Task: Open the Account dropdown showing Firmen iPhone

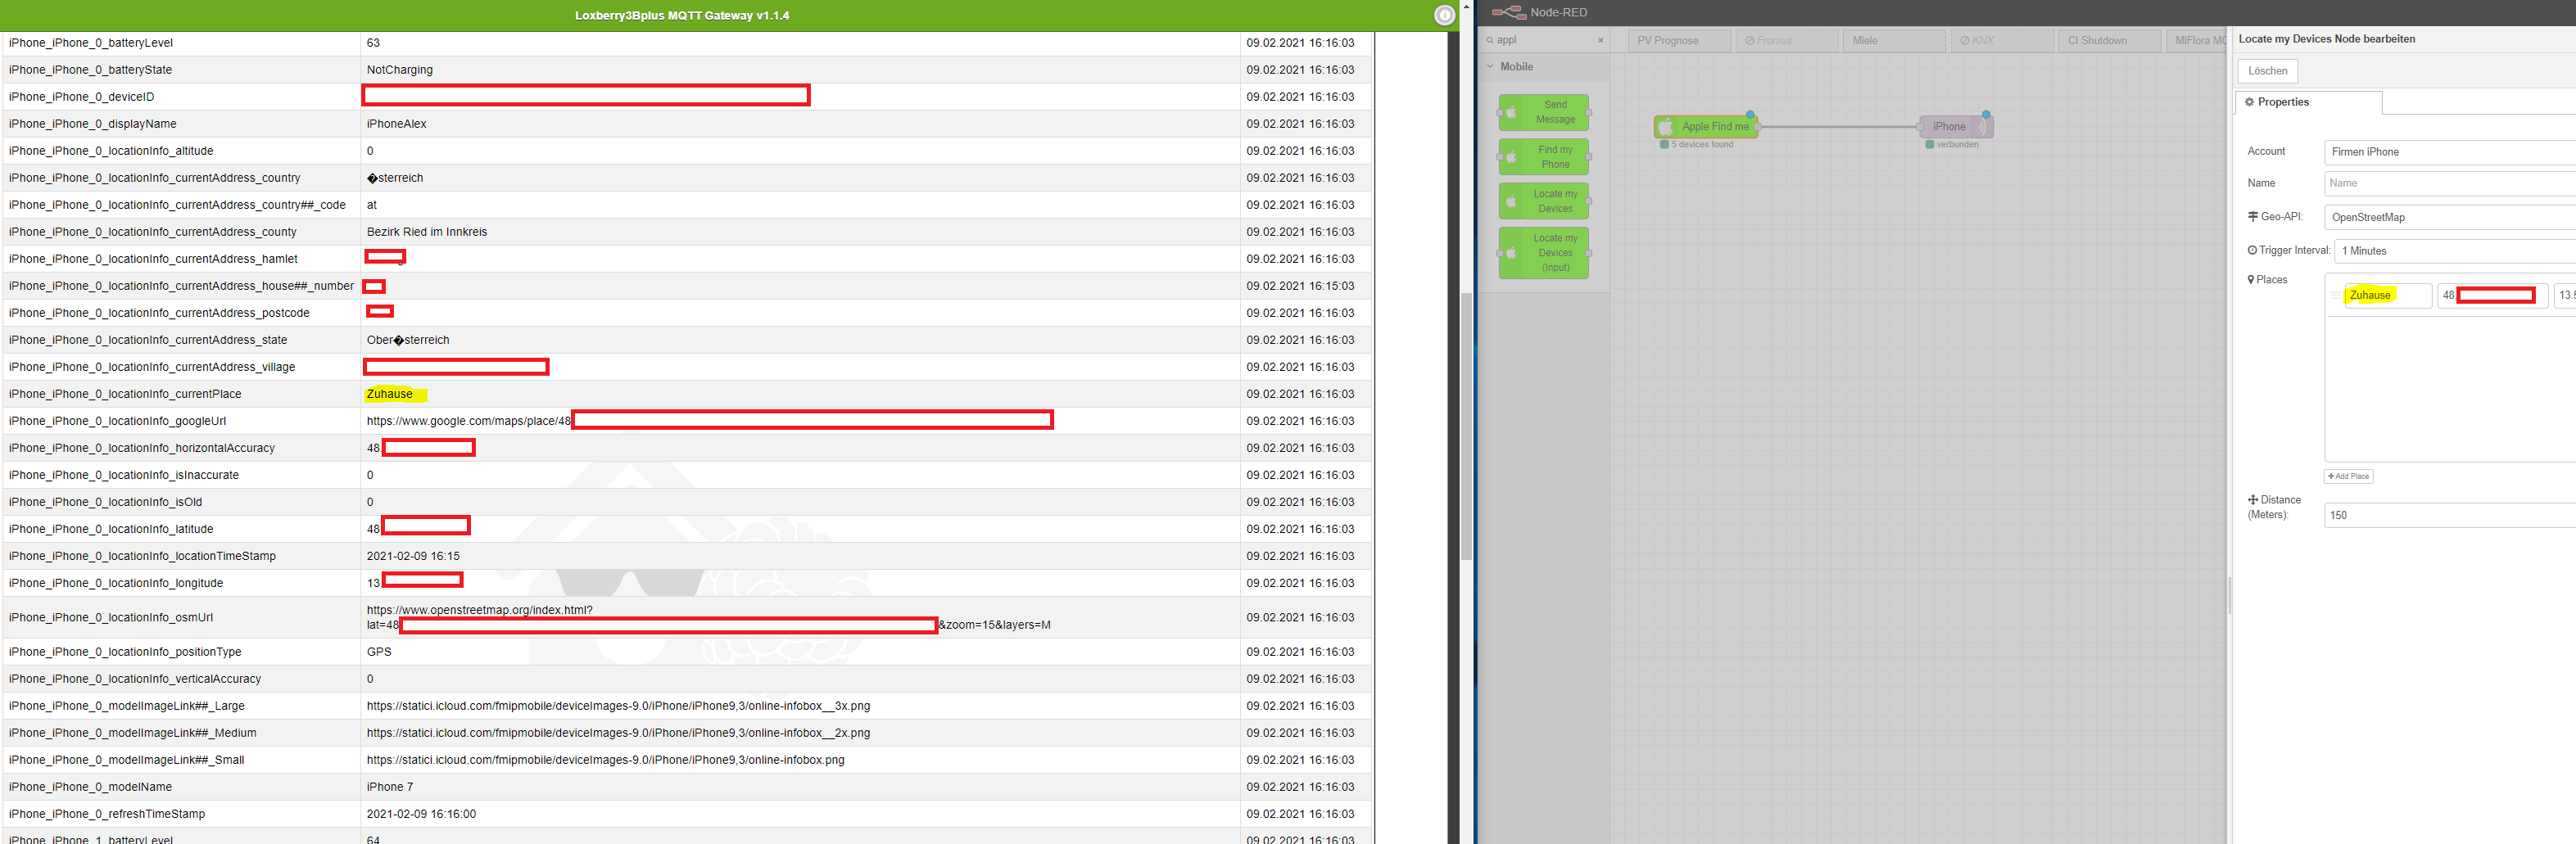Action: click(2450, 152)
